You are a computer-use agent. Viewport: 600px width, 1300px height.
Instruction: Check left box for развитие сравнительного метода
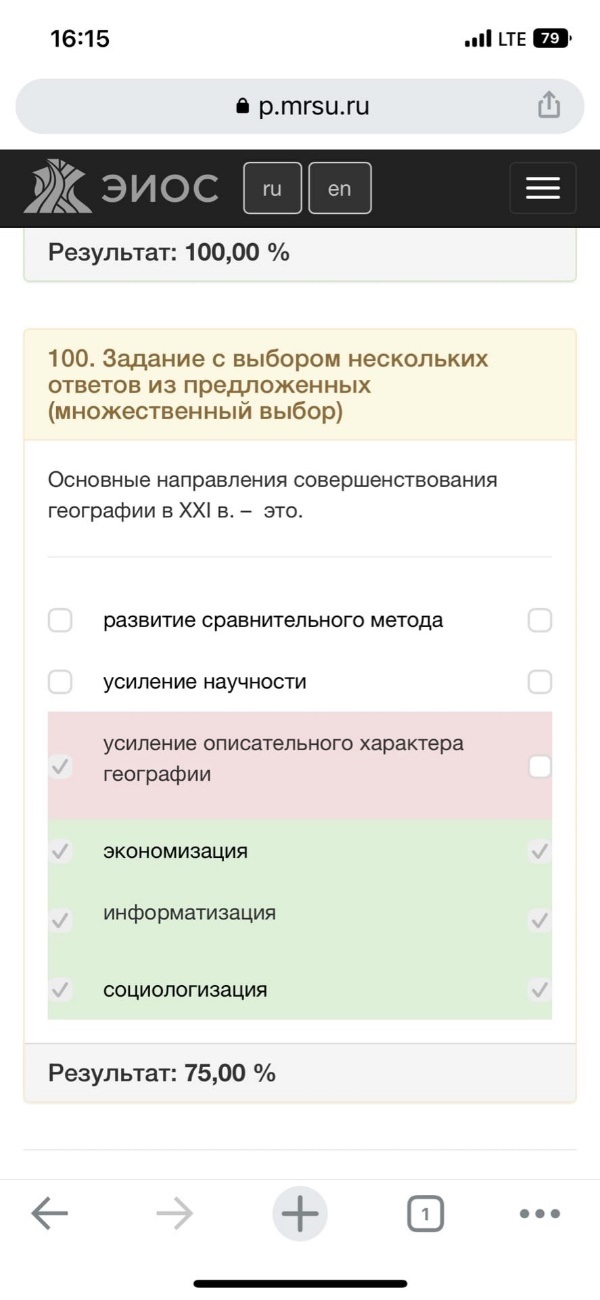point(60,620)
